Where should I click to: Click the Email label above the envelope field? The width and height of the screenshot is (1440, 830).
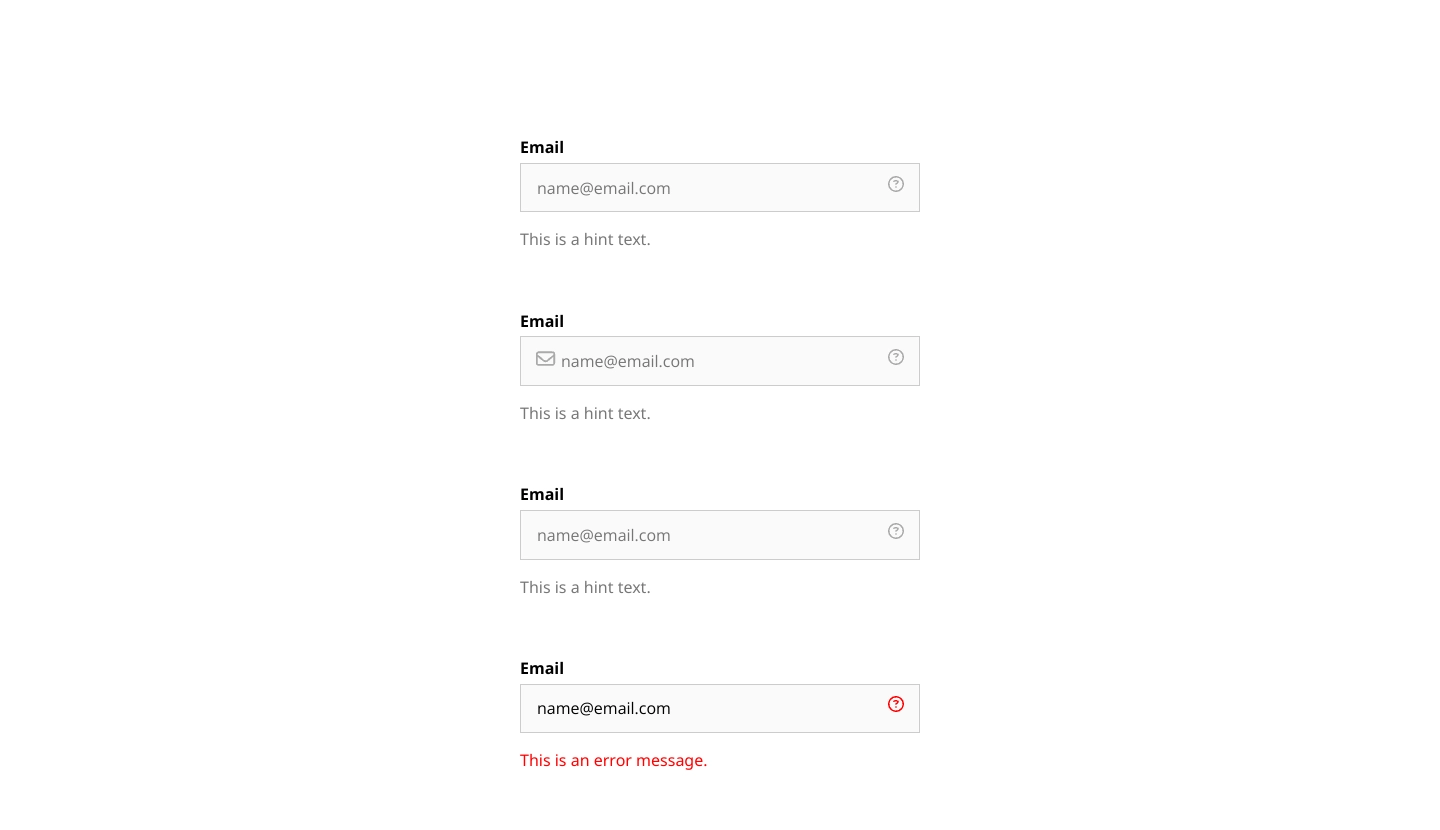[542, 321]
